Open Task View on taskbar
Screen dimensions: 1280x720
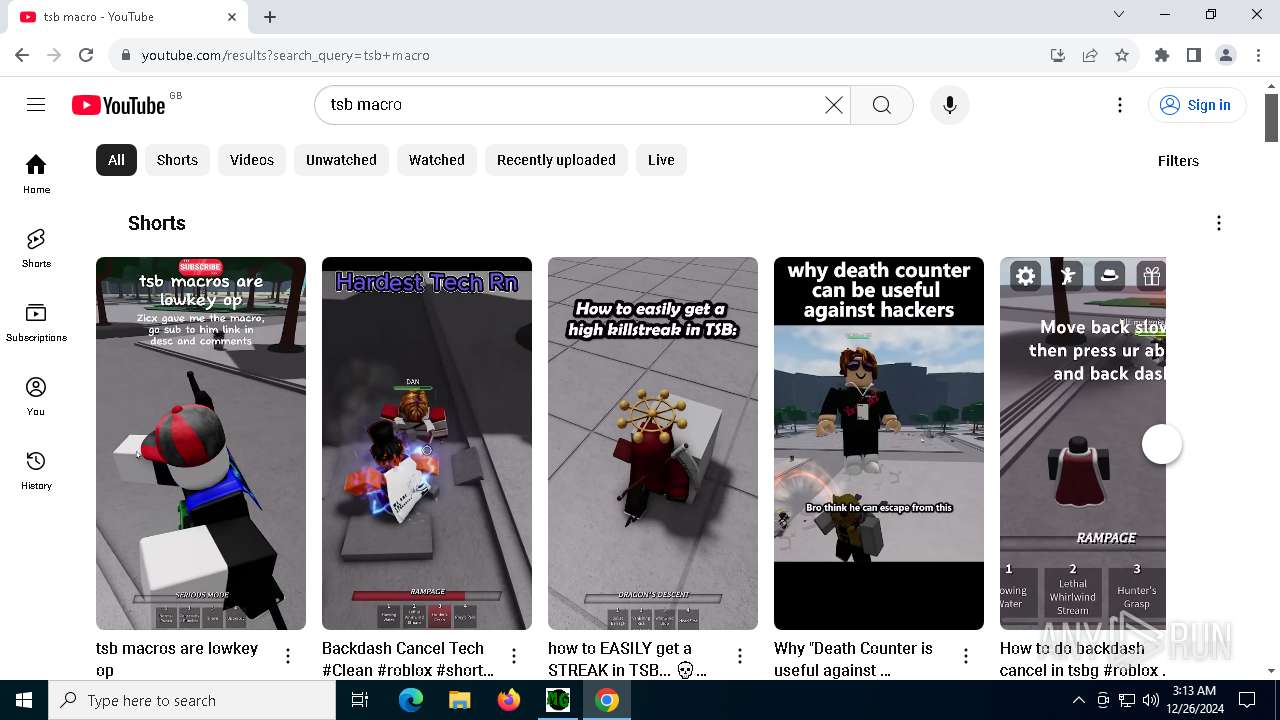[360, 700]
